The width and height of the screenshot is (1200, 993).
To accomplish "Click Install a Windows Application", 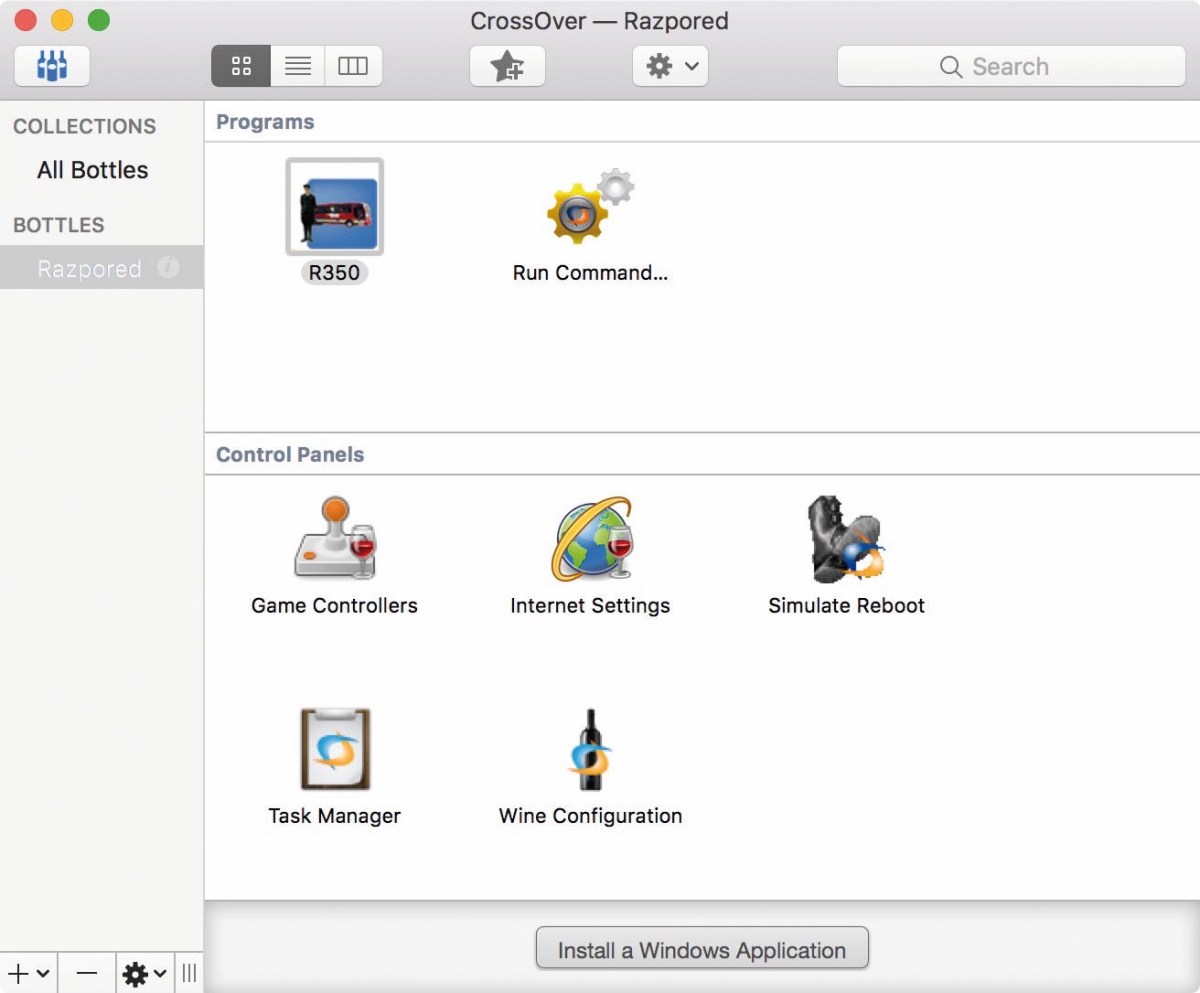I will (702, 949).
